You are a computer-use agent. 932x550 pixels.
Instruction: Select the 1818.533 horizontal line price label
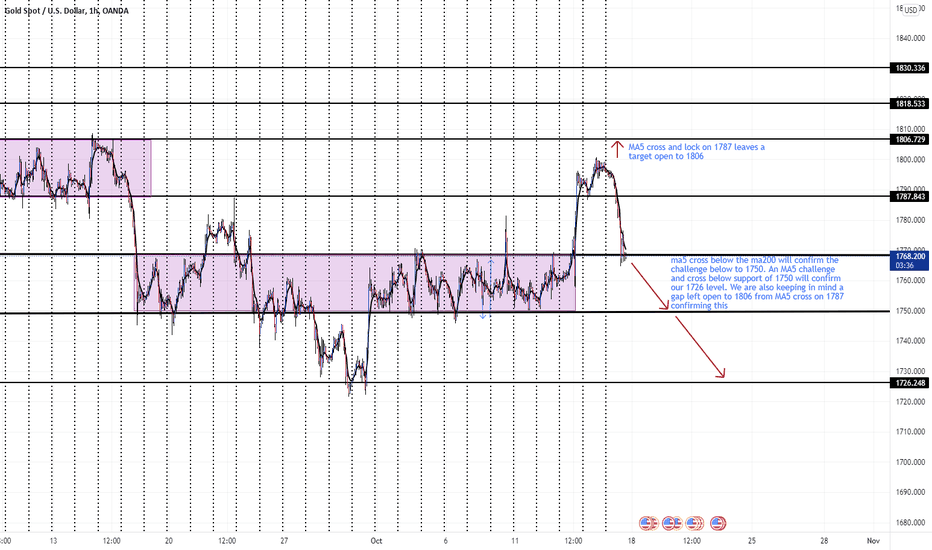910,103
